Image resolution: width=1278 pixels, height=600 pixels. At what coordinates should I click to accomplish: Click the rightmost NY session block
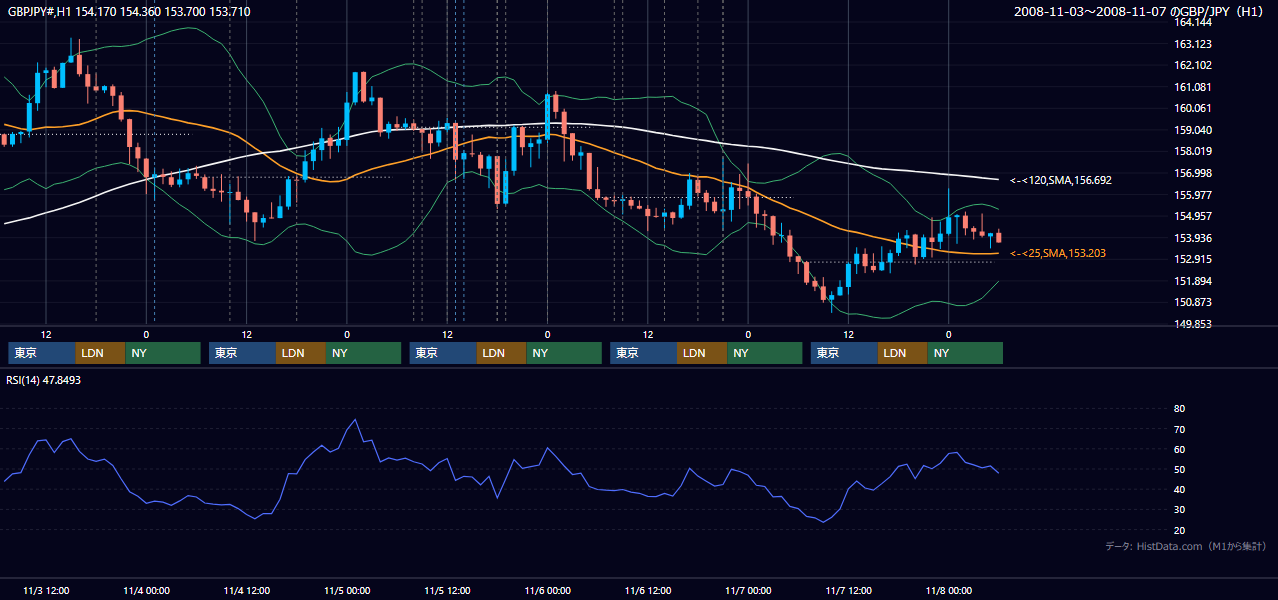click(965, 353)
